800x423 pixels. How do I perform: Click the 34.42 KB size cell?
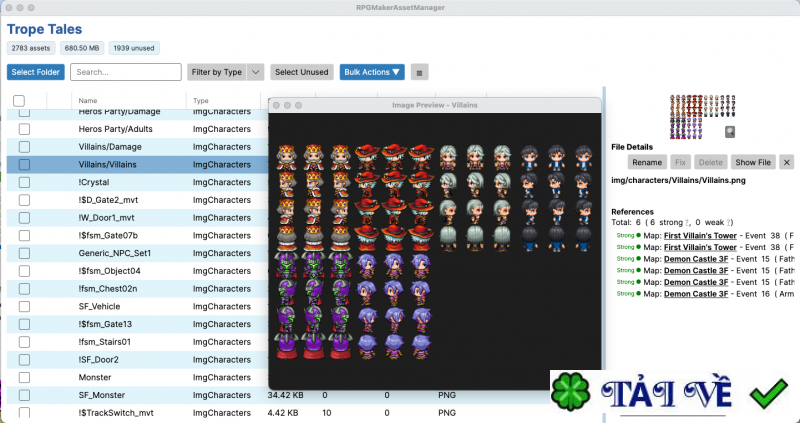(285, 395)
